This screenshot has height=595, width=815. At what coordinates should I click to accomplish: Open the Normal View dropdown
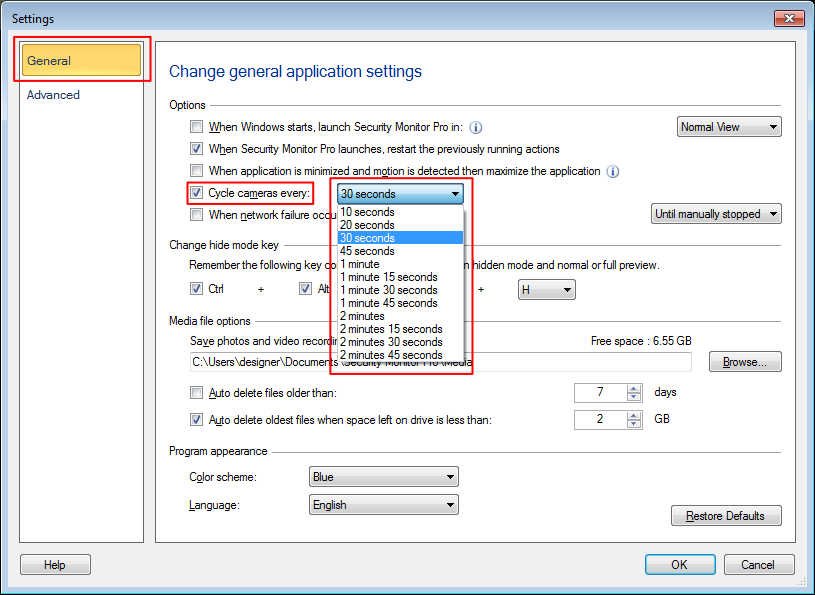(x=729, y=127)
